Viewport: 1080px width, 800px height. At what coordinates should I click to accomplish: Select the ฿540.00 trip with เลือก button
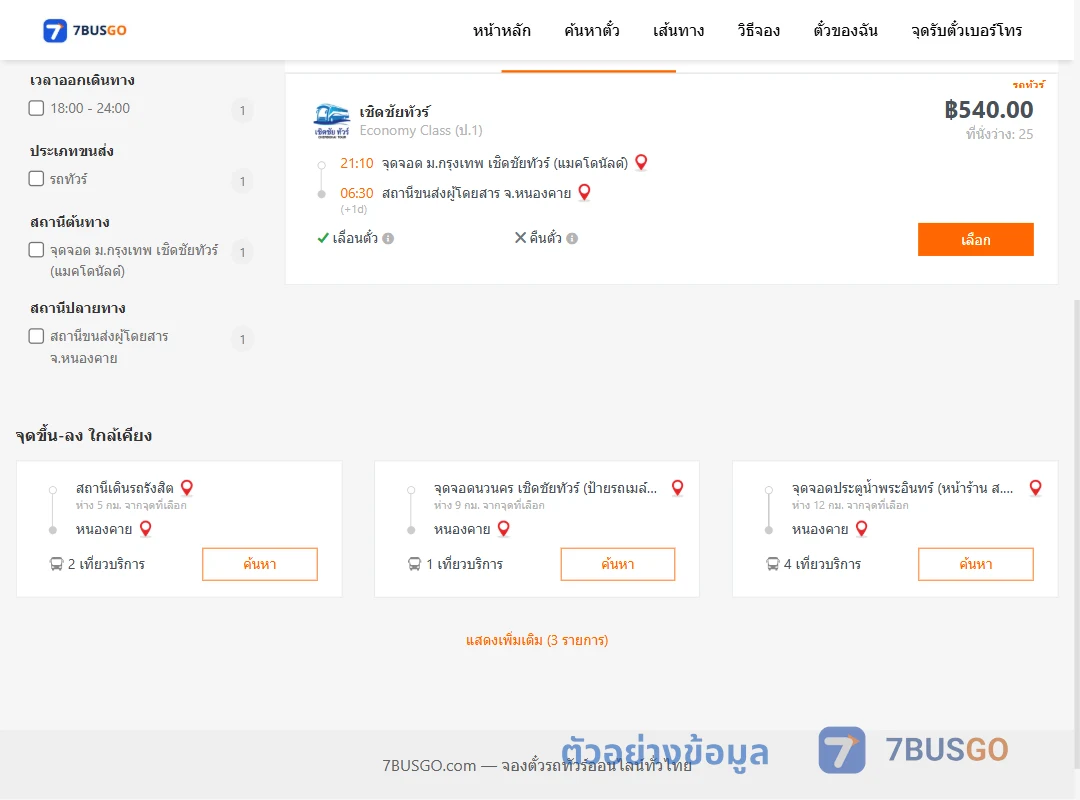[975, 239]
